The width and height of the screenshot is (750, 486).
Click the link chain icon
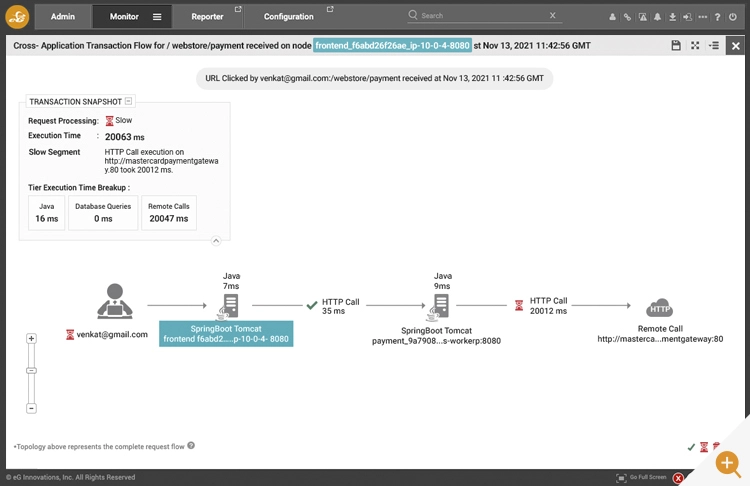pos(627,17)
